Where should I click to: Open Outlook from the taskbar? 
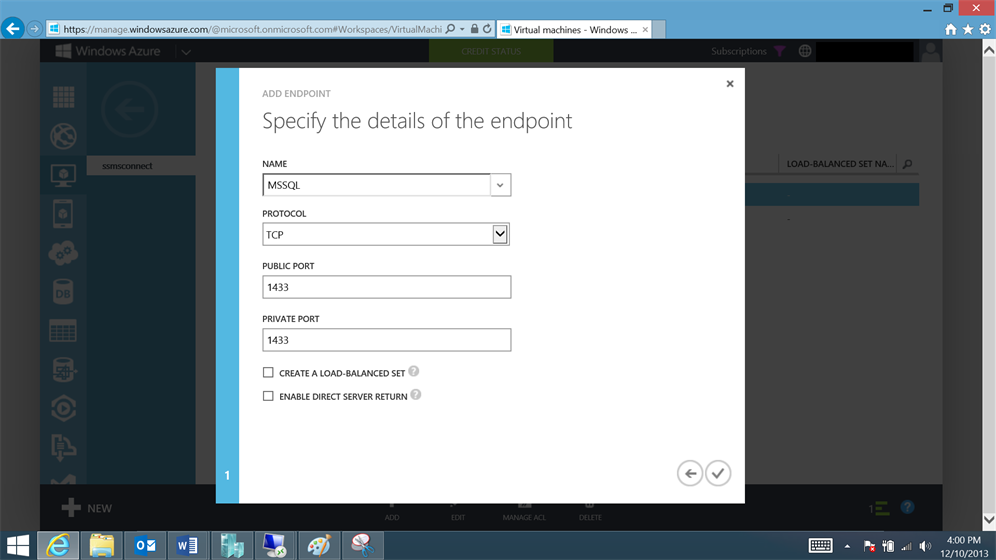(x=145, y=545)
